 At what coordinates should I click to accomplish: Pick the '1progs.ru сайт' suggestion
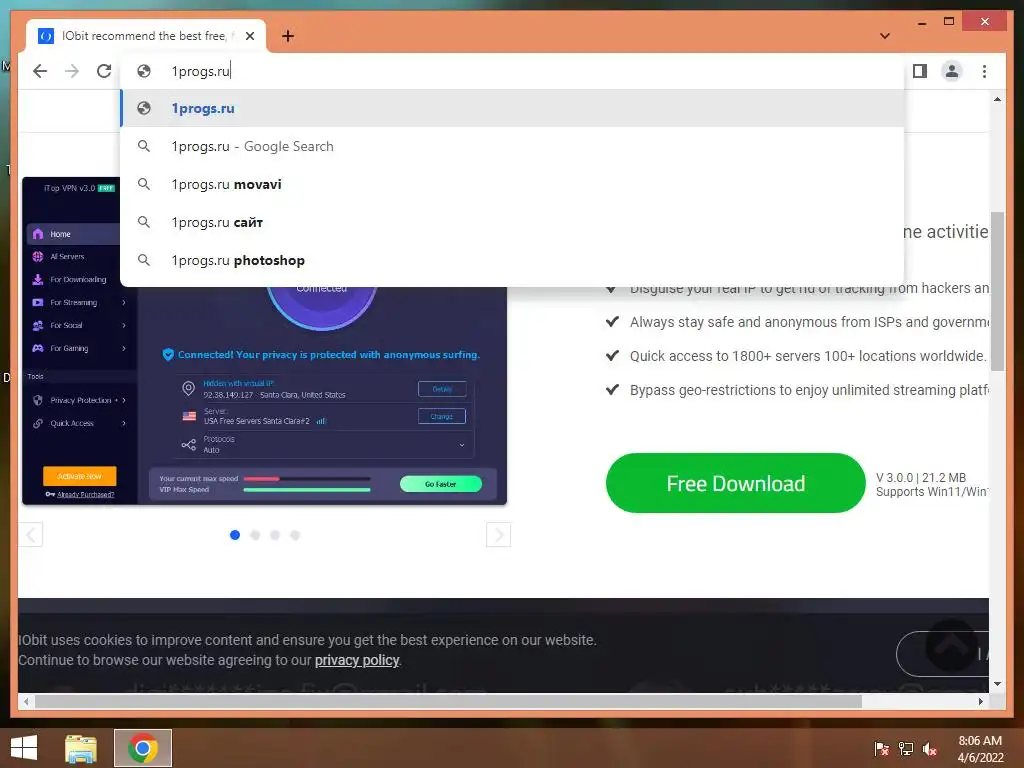click(512, 222)
